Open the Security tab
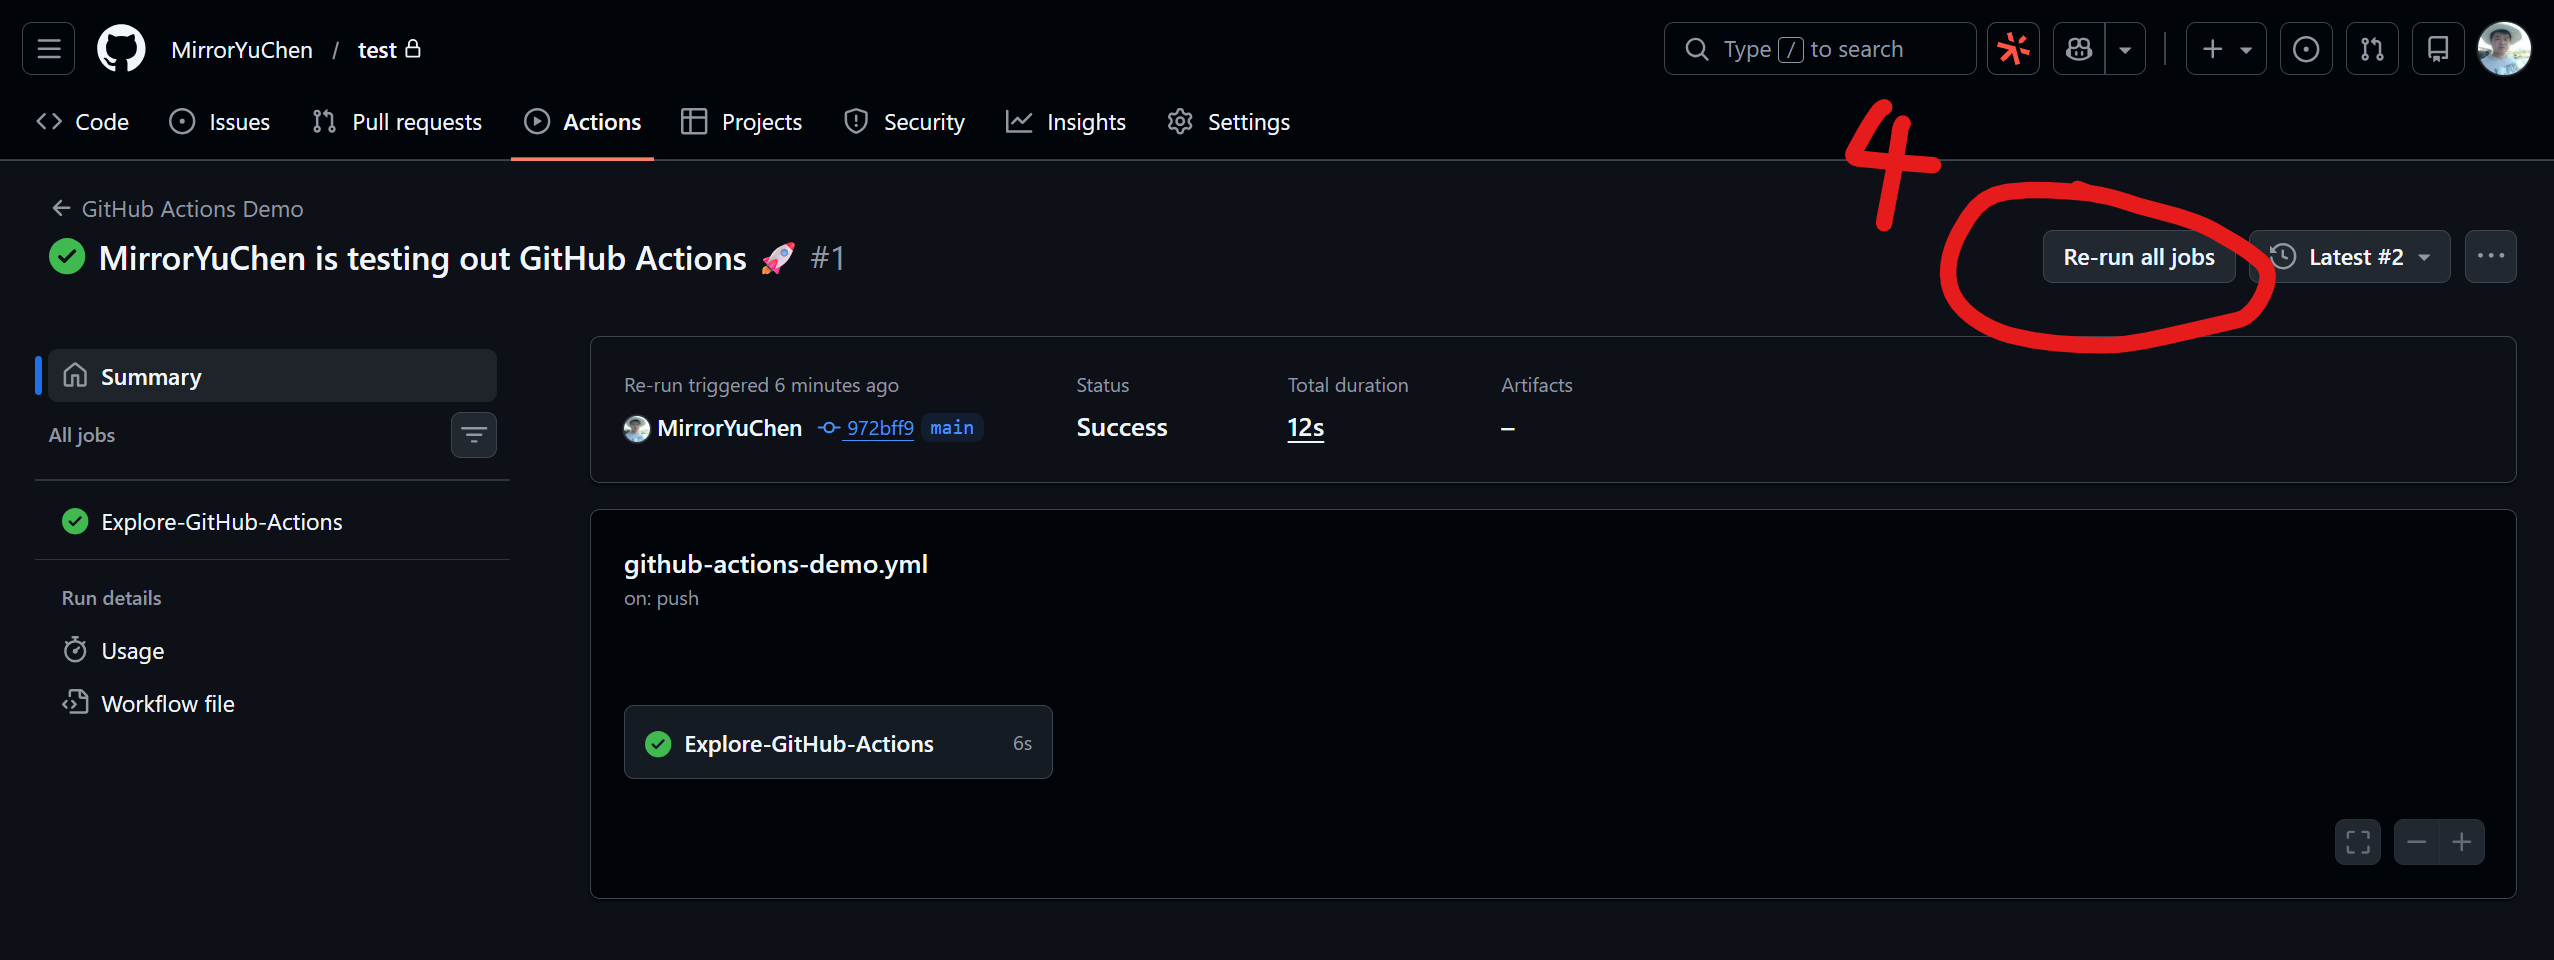Screen dimensions: 2554x960 (923, 121)
